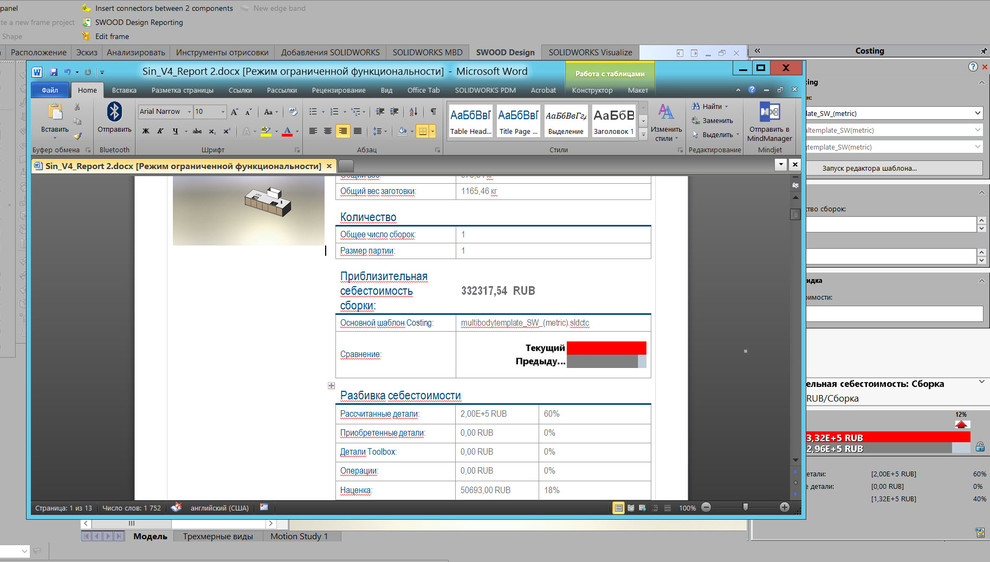The height and width of the screenshot is (562, 990).
Task: Click the Find binoculars icon in Editing
Action: coord(695,106)
